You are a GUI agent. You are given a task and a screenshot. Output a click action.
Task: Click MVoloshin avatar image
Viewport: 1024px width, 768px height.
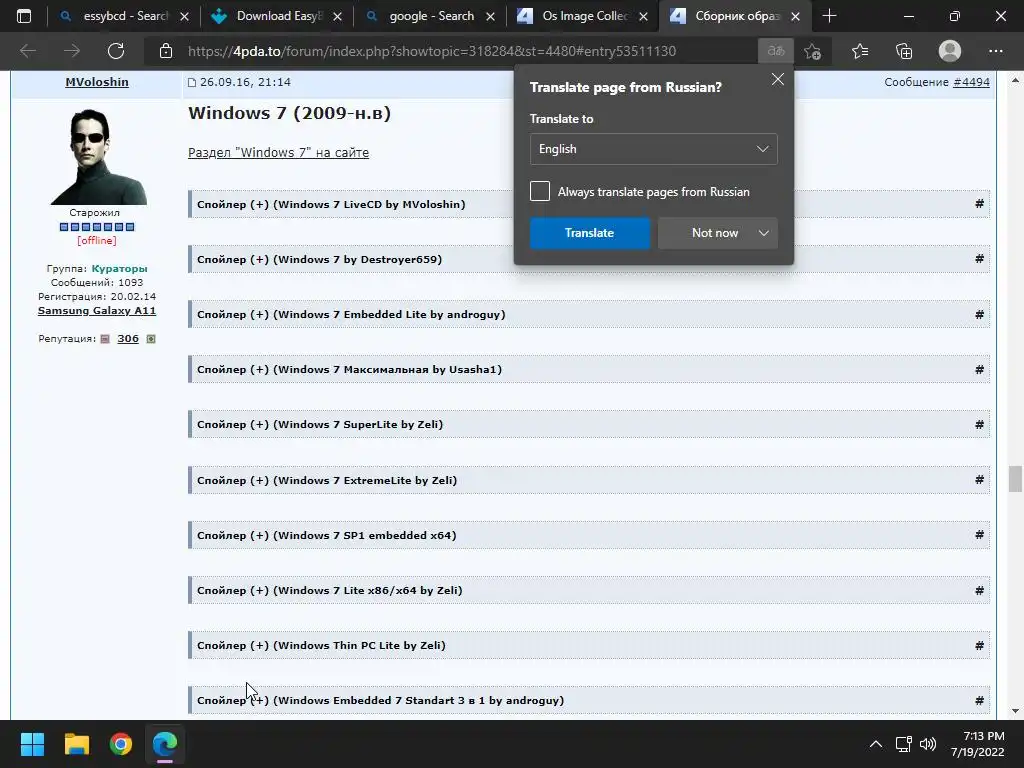(x=98, y=156)
